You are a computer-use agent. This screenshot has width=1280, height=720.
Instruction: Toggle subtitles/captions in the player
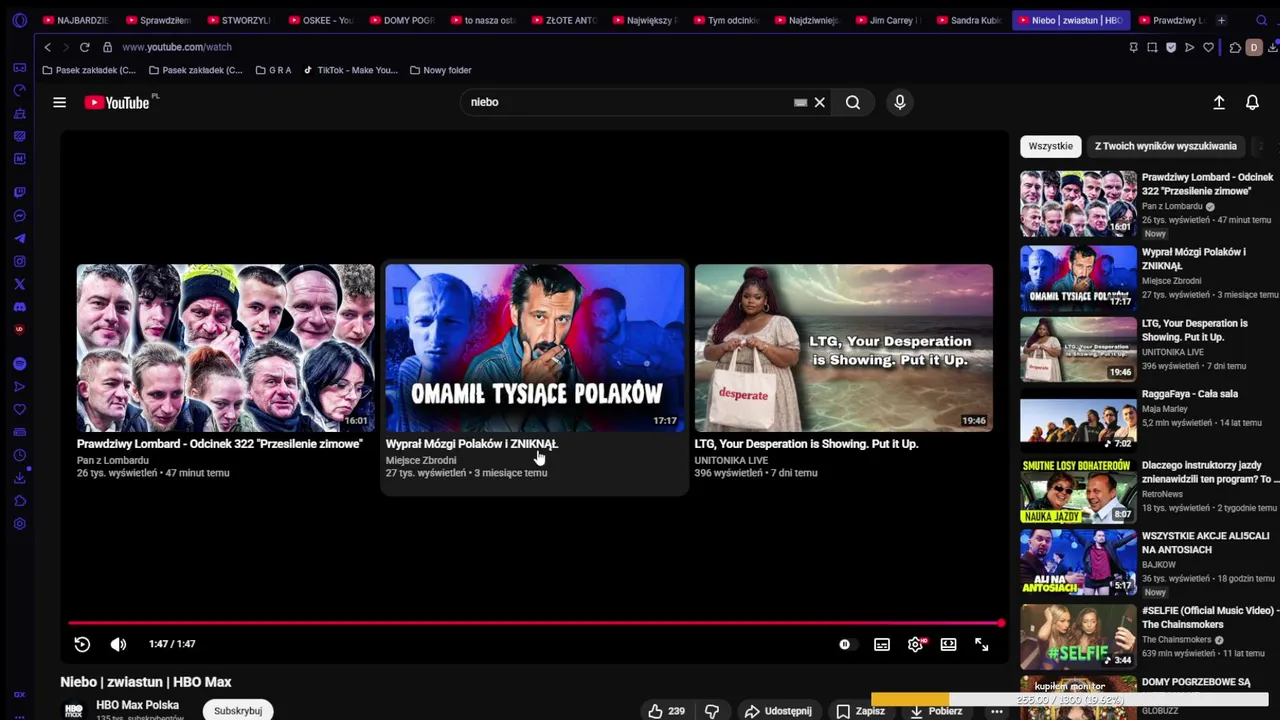pyautogui.click(x=882, y=645)
